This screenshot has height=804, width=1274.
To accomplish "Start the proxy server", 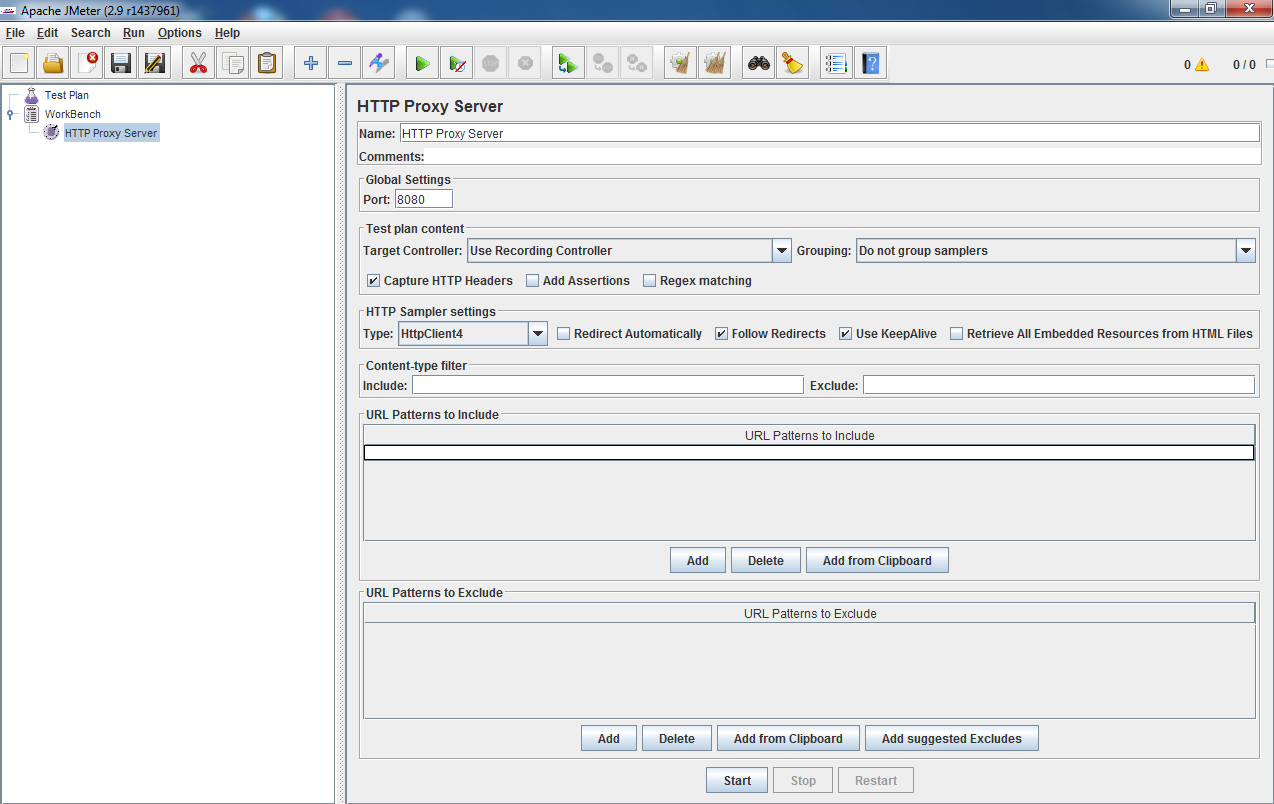I will (738, 781).
